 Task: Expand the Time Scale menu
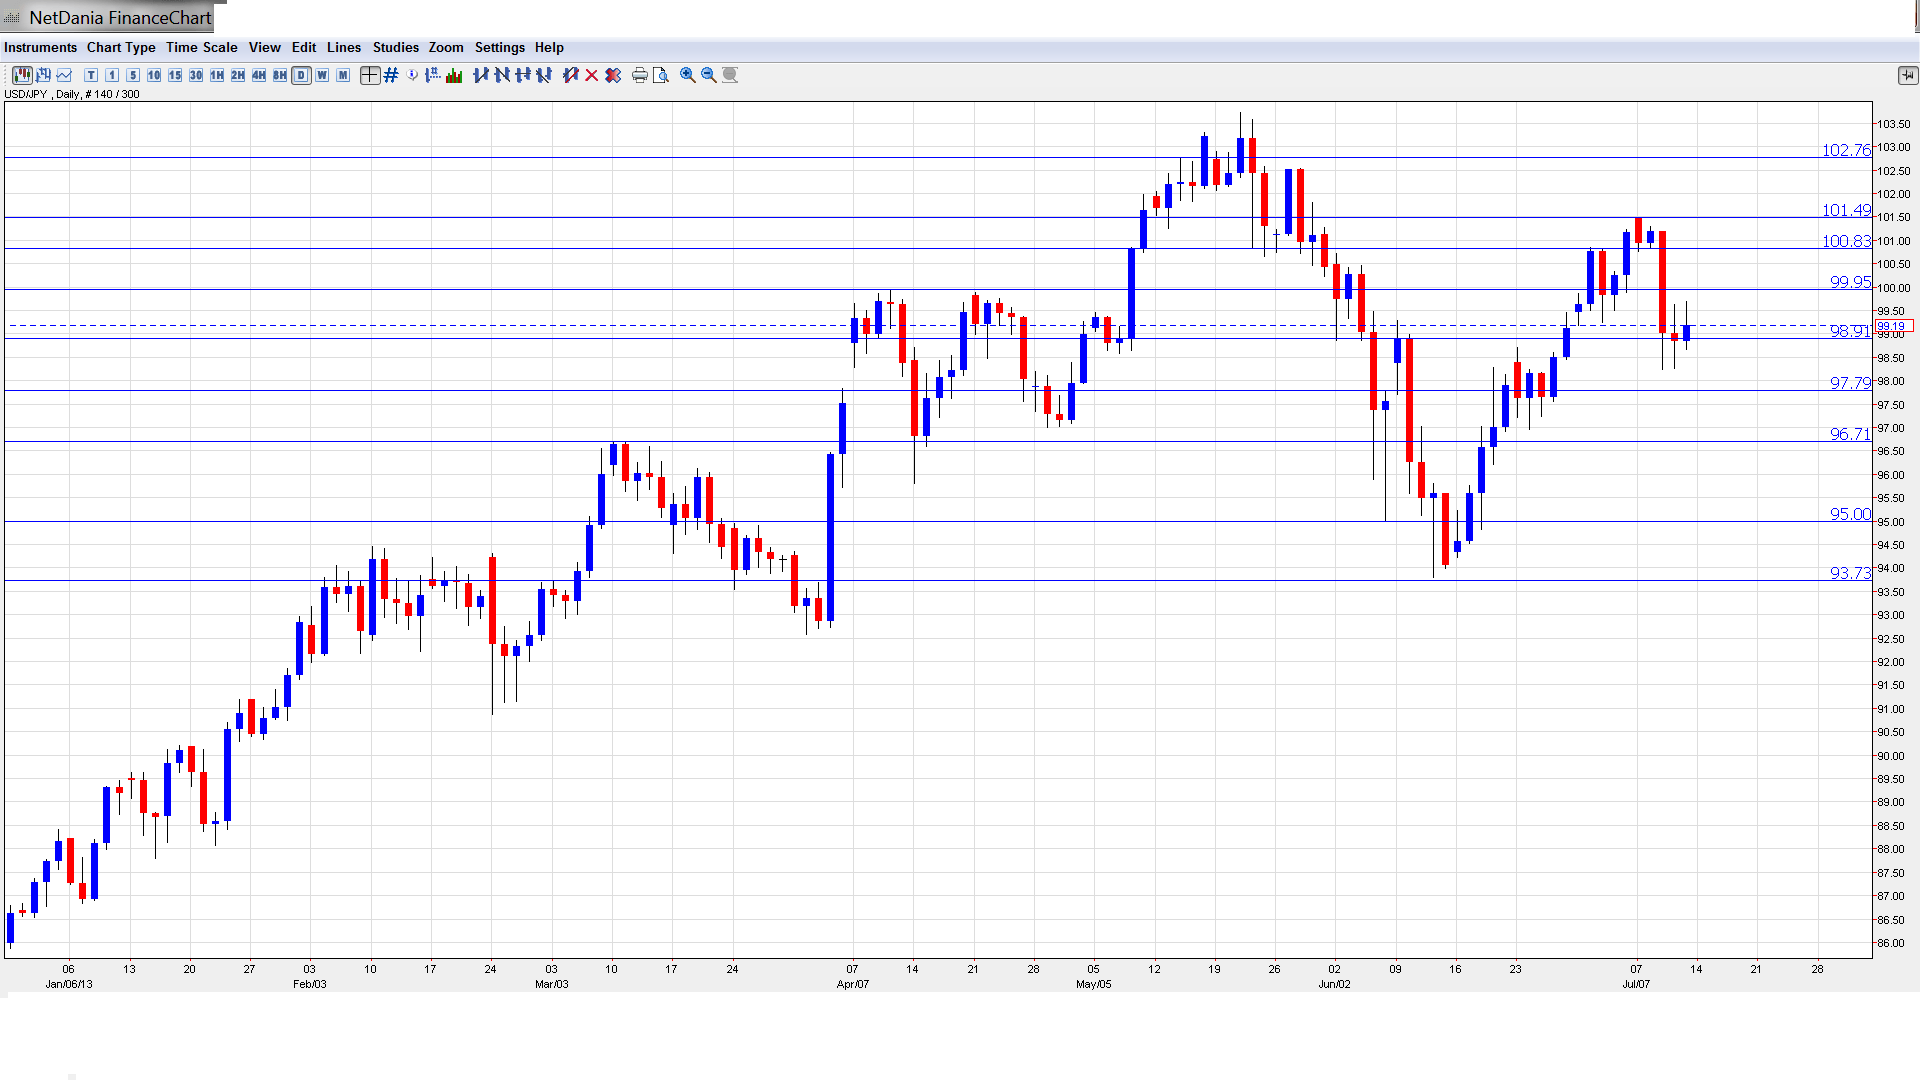point(201,47)
